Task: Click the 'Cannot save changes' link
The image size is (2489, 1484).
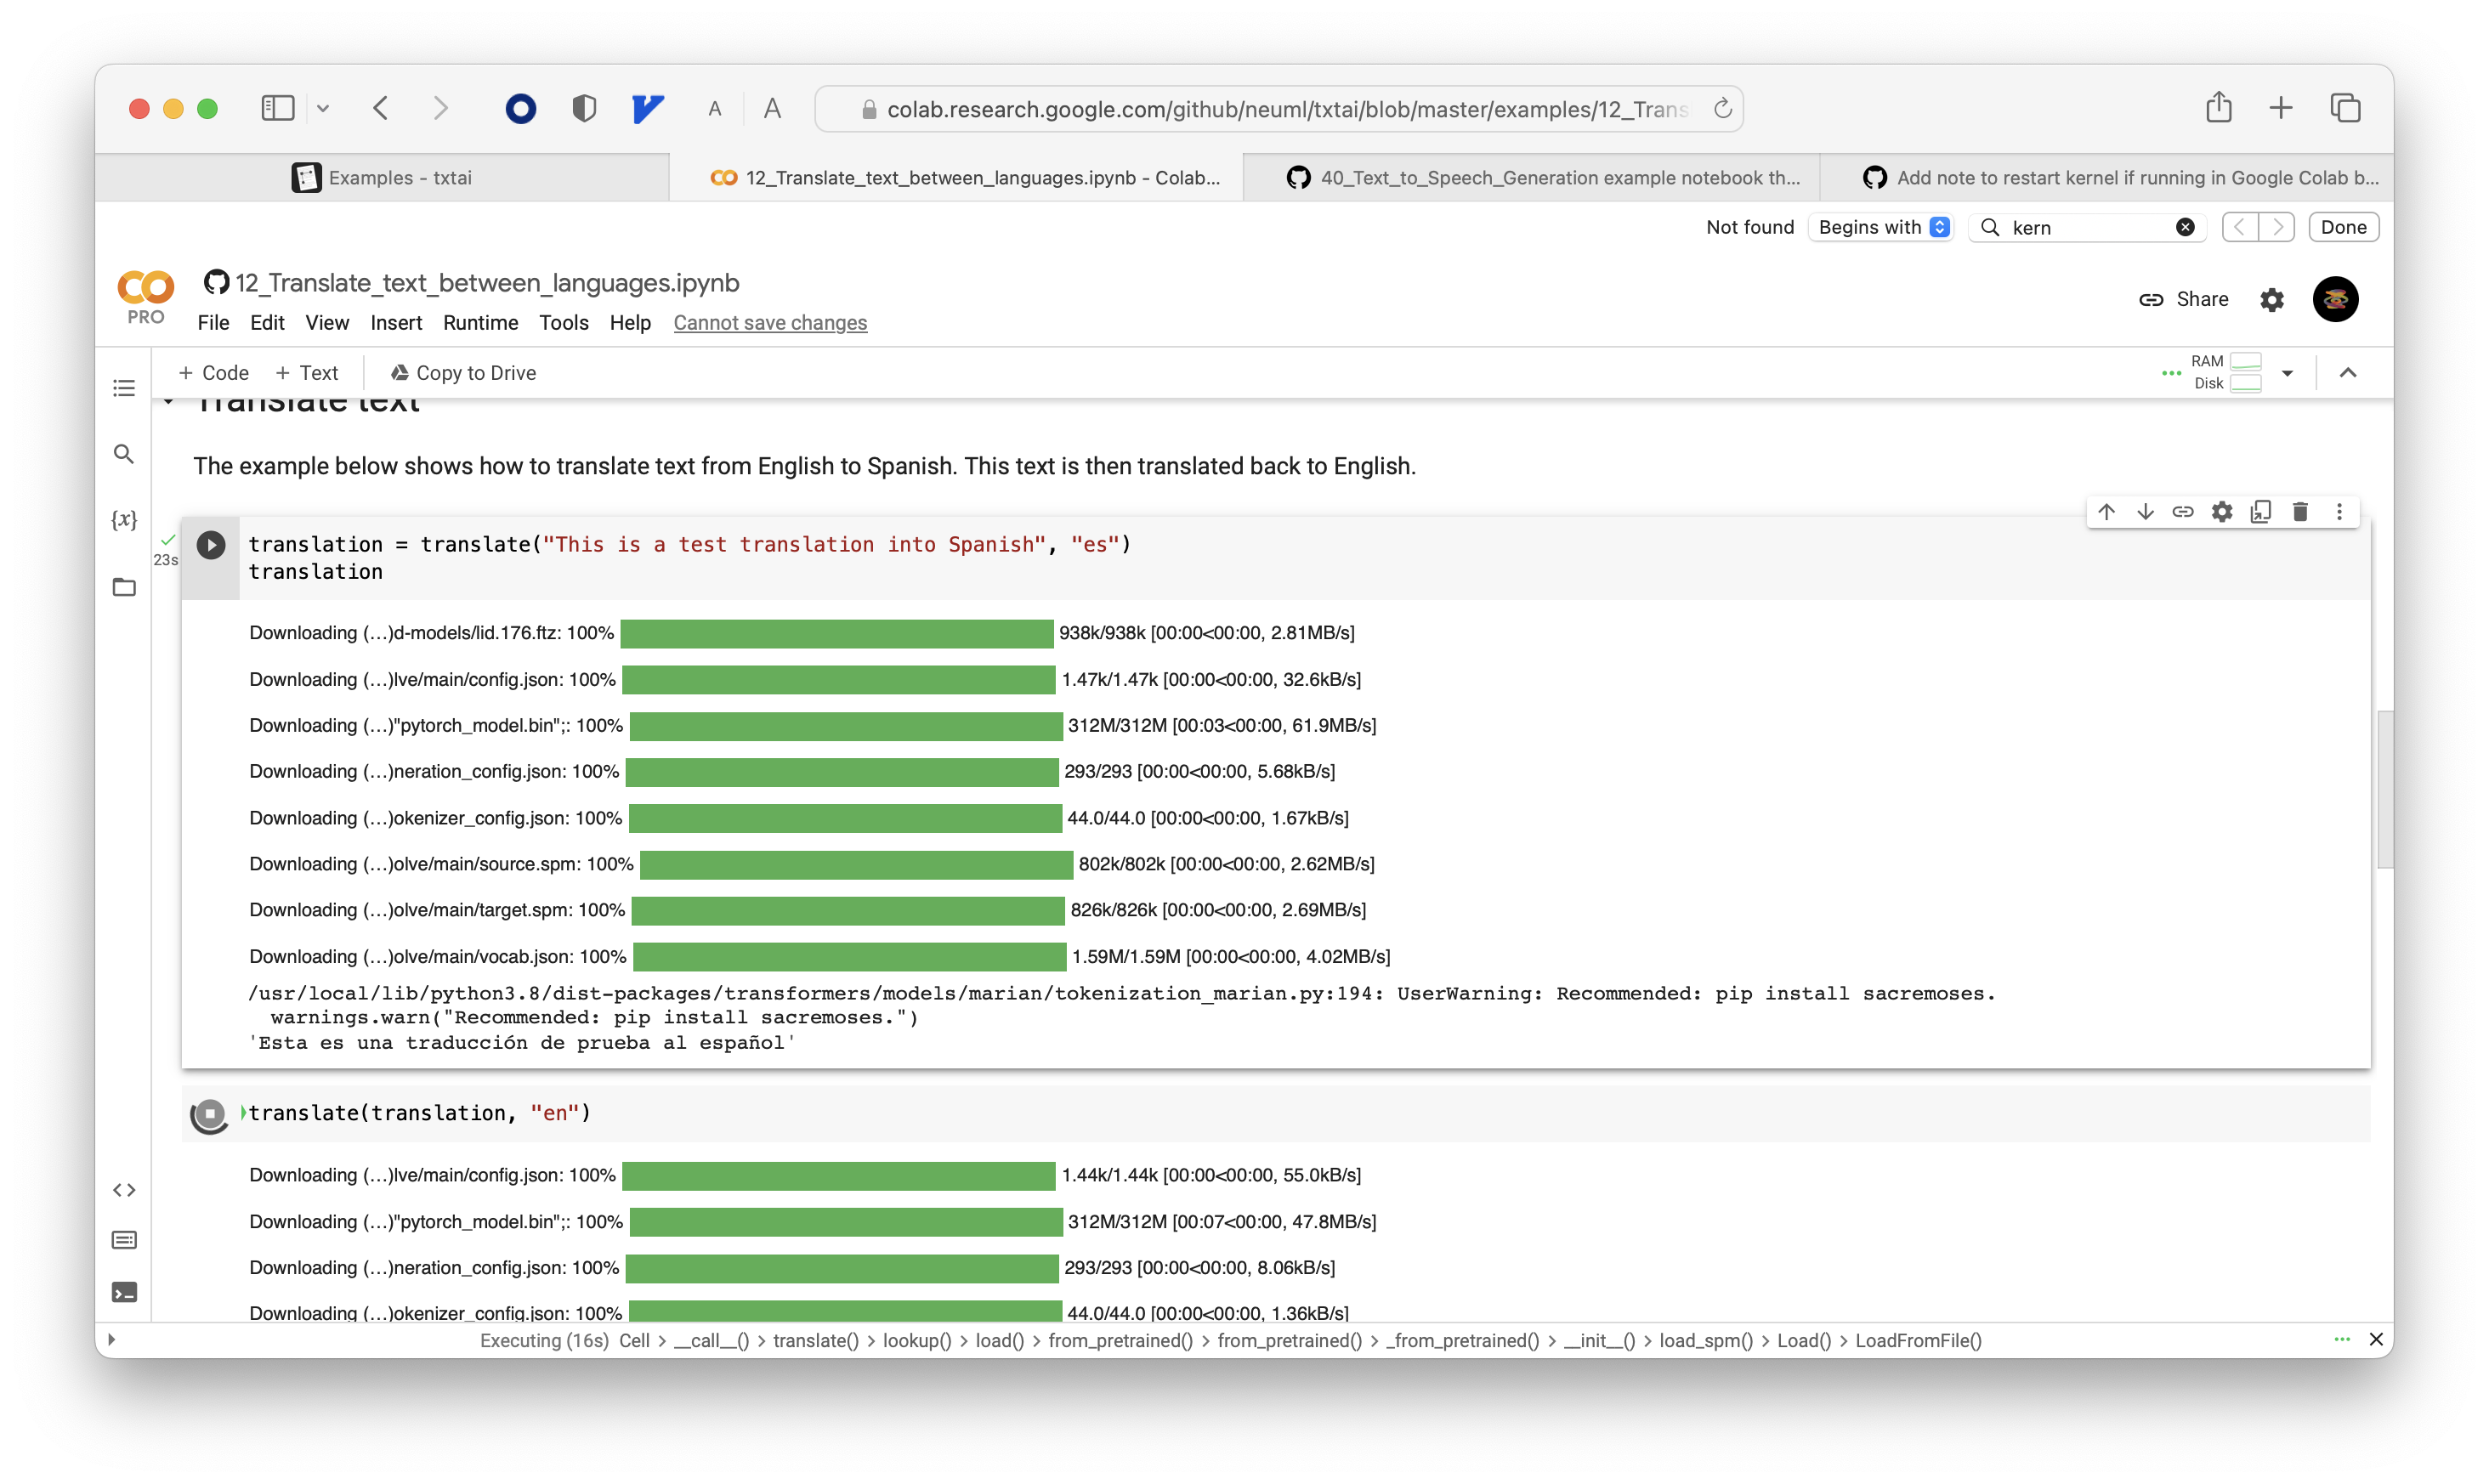Action: [x=770, y=322]
